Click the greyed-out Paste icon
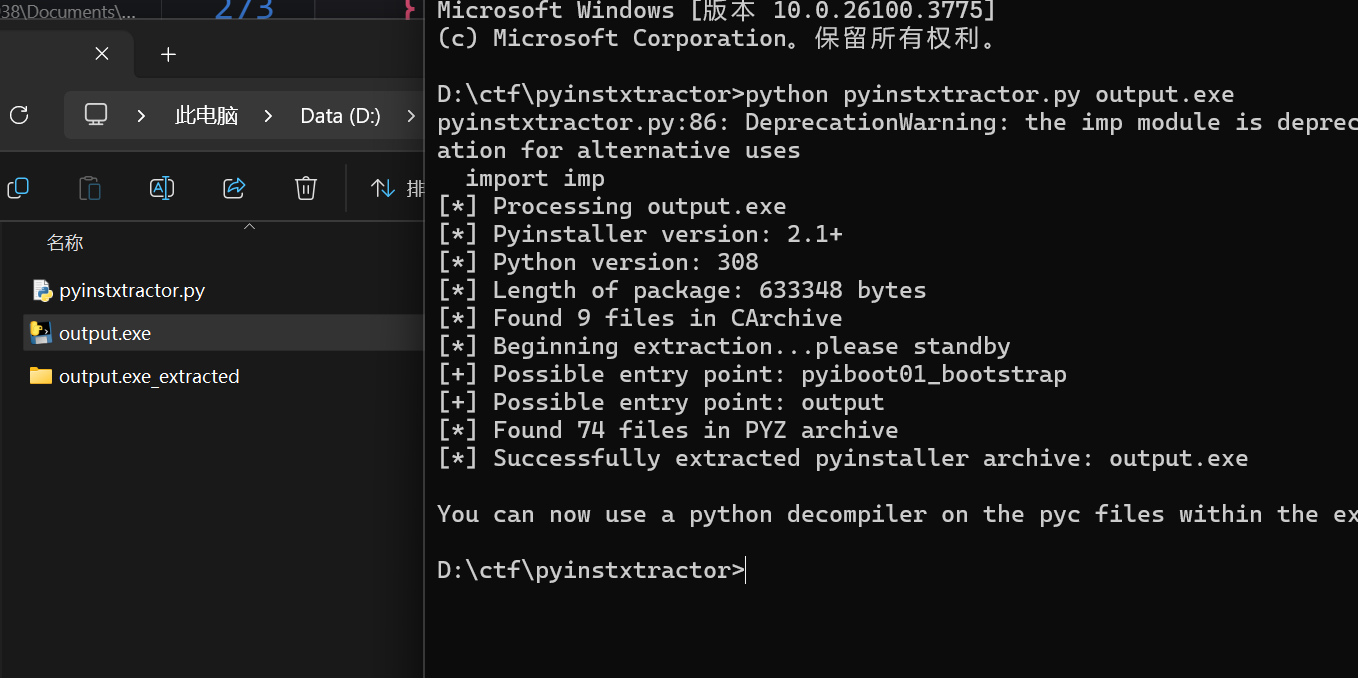The width and height of the screenshot is (1358, 678). point(90,187)
